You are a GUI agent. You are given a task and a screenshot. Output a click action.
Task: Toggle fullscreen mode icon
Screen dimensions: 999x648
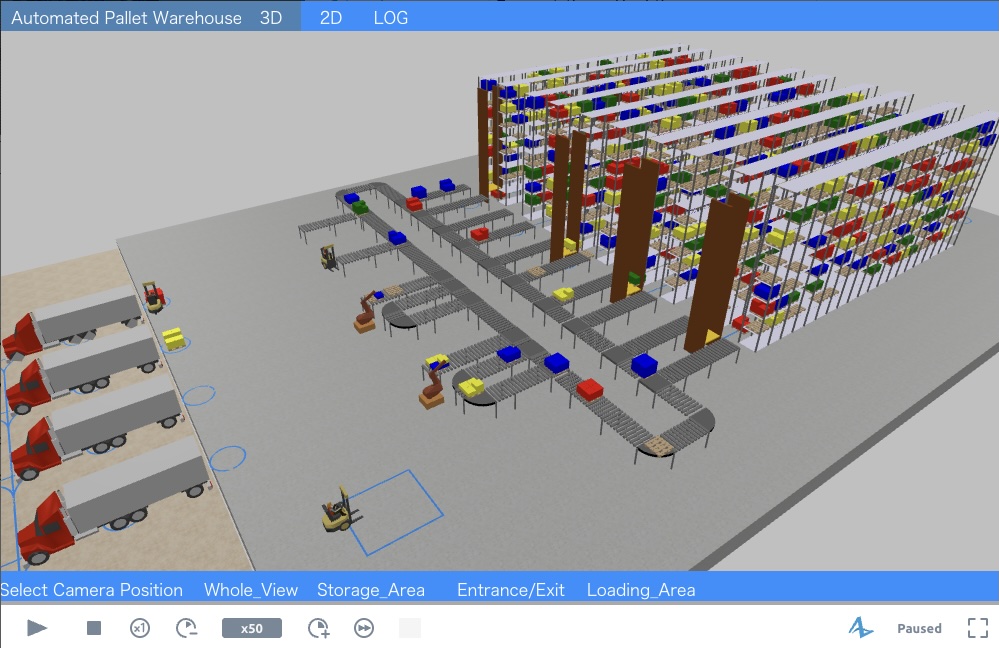click(977, 628)
